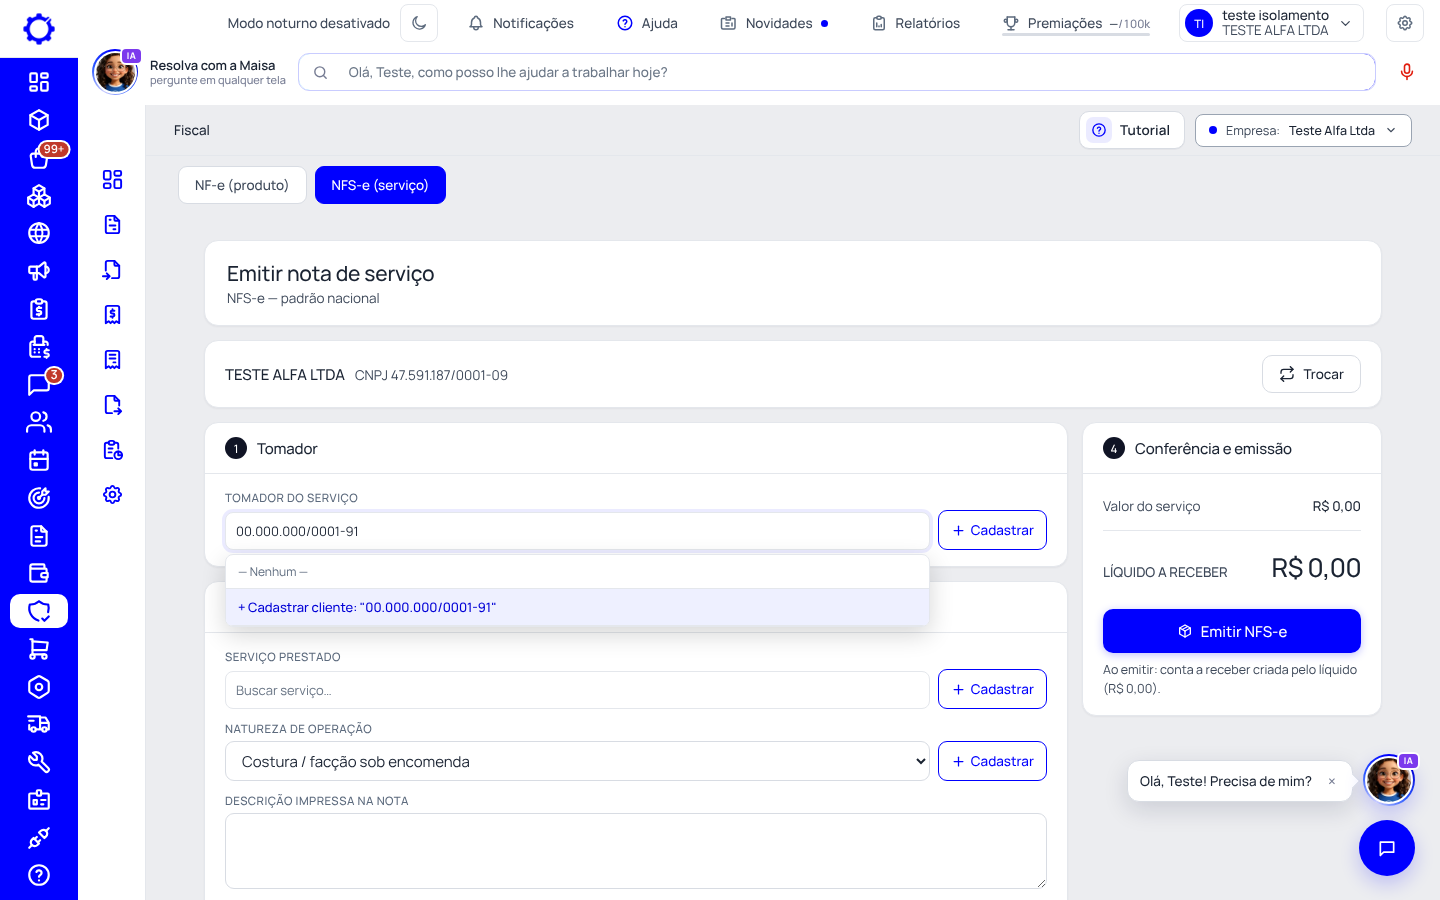Select the NFS-e (serviço) tab
This screenshot has width=1440, height=900.
(380, 185)
